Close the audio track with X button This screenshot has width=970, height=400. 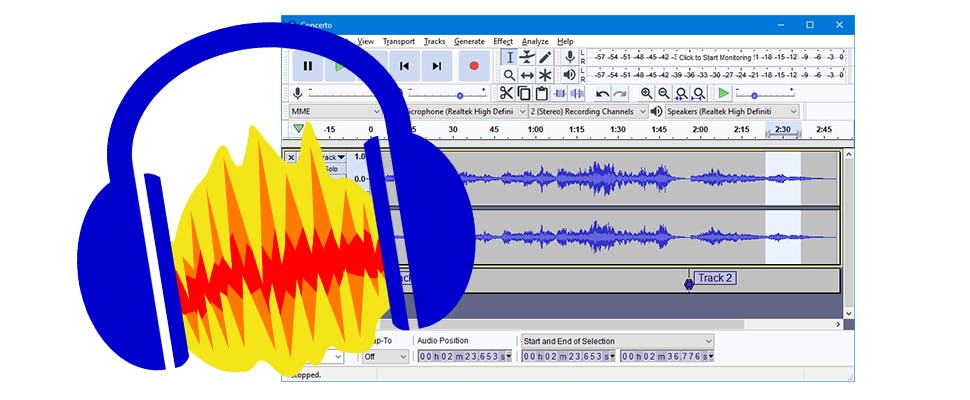(291, 157)
